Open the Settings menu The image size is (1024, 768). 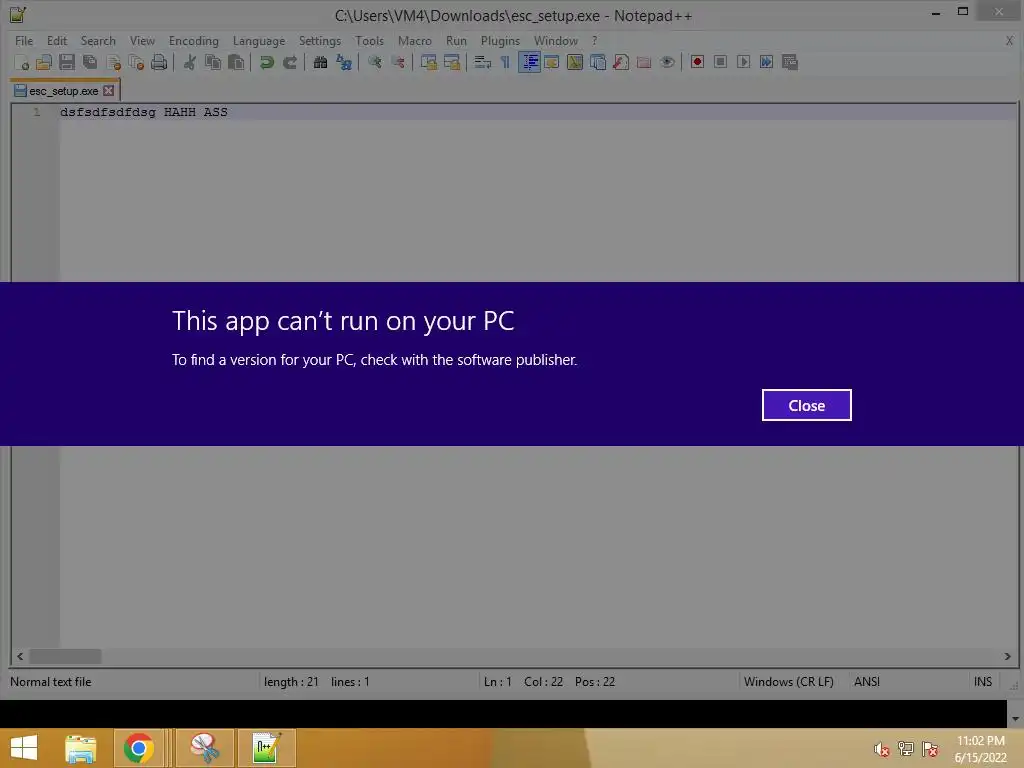tap(320, 40)
